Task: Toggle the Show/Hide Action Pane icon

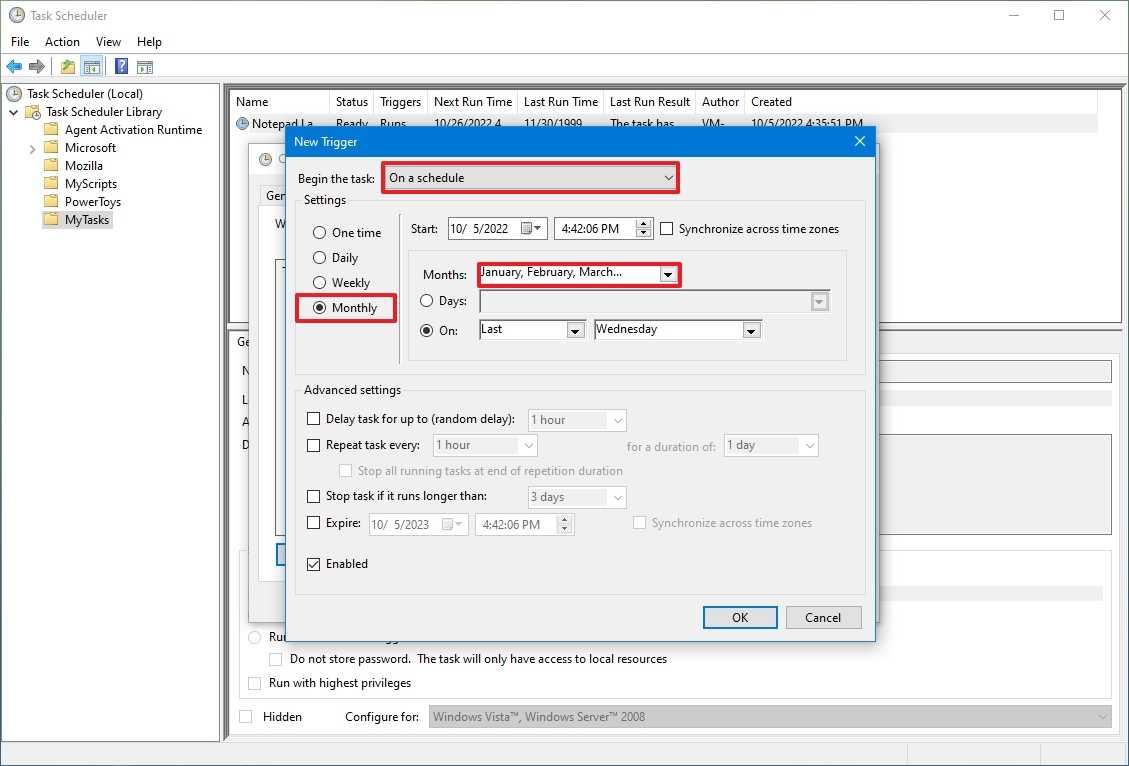Action: pos(145,67)
